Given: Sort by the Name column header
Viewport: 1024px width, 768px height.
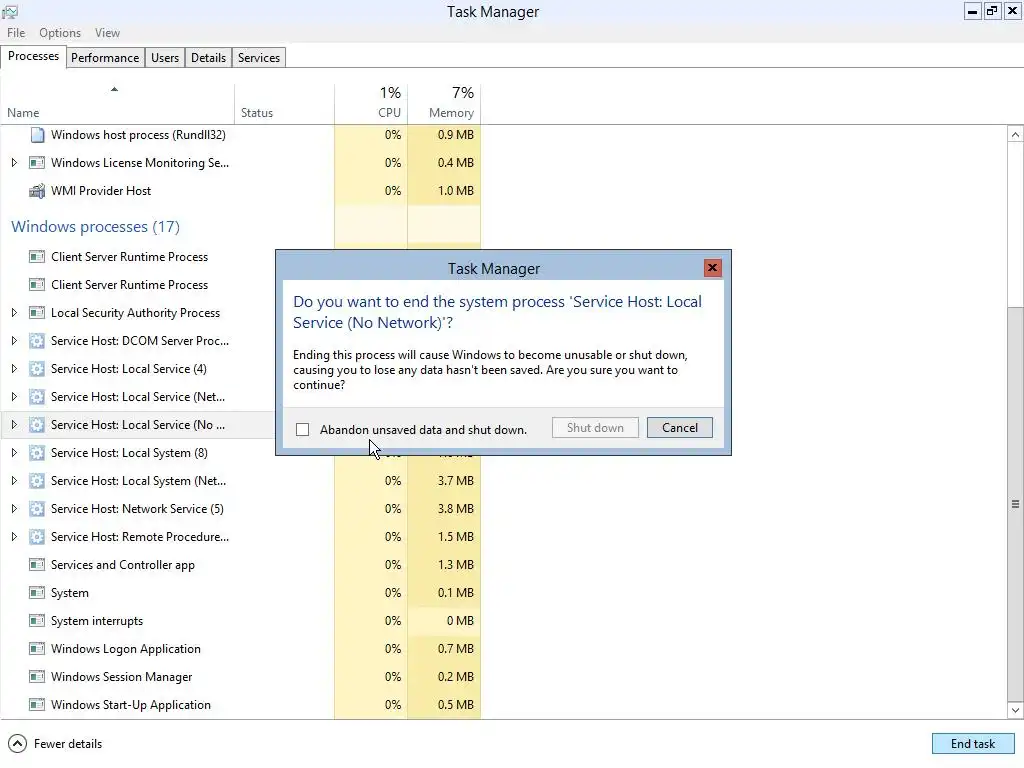Looking at the screenshot, I should pos(118,103).
